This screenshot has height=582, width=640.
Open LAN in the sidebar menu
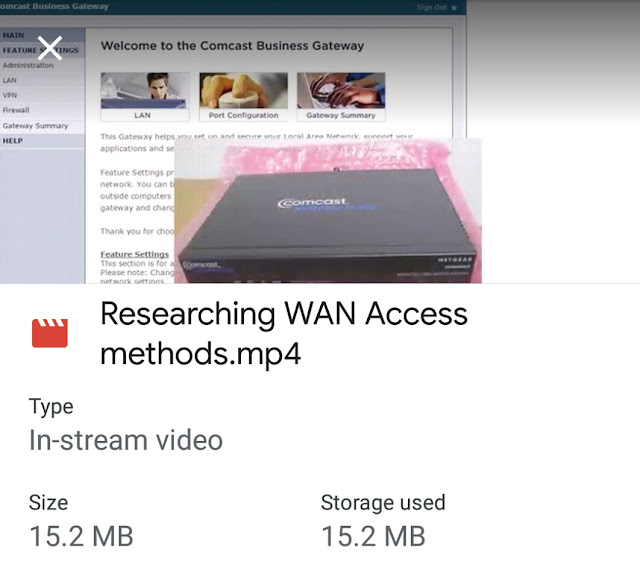click(9, 80)
